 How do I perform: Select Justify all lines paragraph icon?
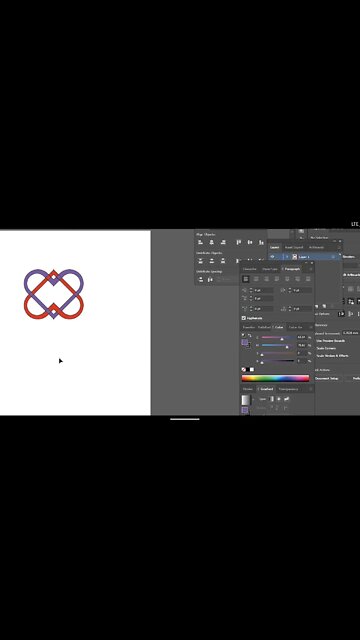pyautogui.click(x=308, y=279)
